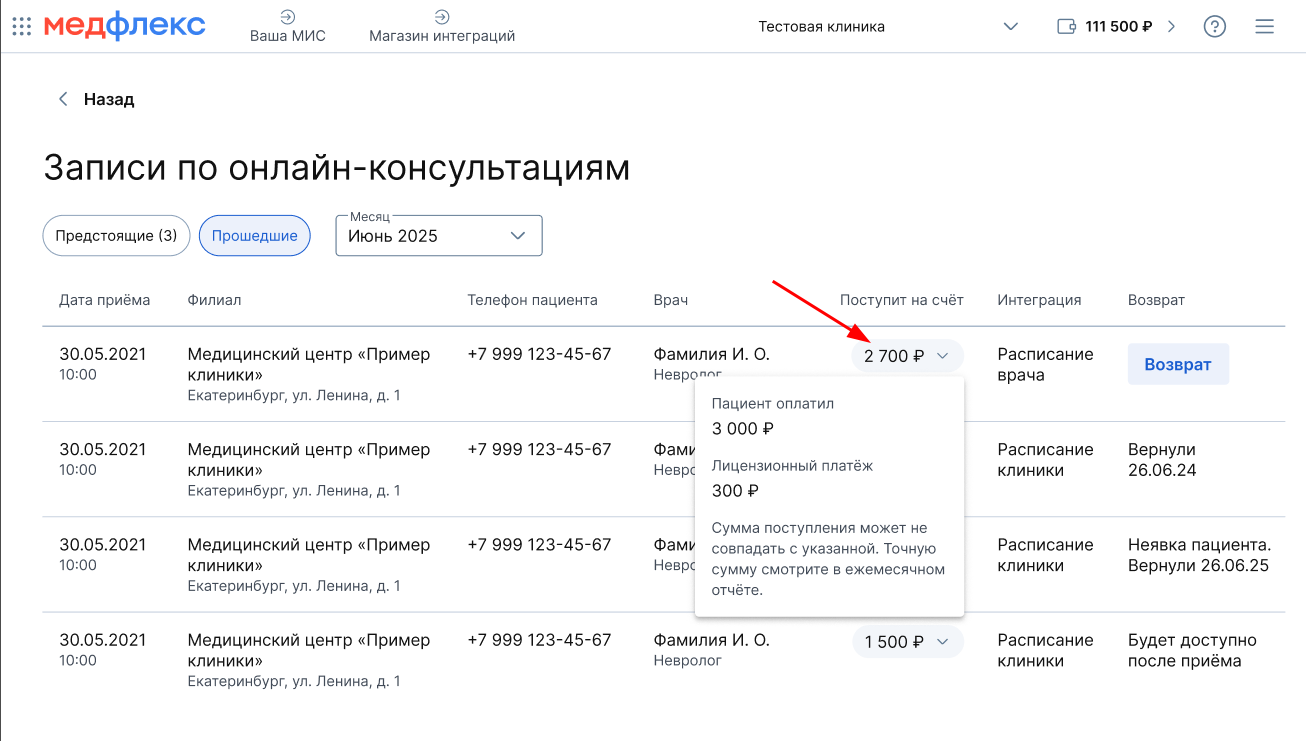1306x741 pixels.
Task: Click Интеграция column header
Action: tap(1039, 300)
